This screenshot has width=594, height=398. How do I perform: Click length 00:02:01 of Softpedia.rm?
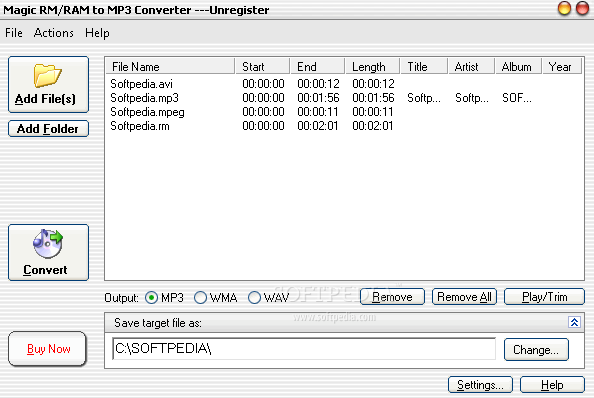(373, 126)
